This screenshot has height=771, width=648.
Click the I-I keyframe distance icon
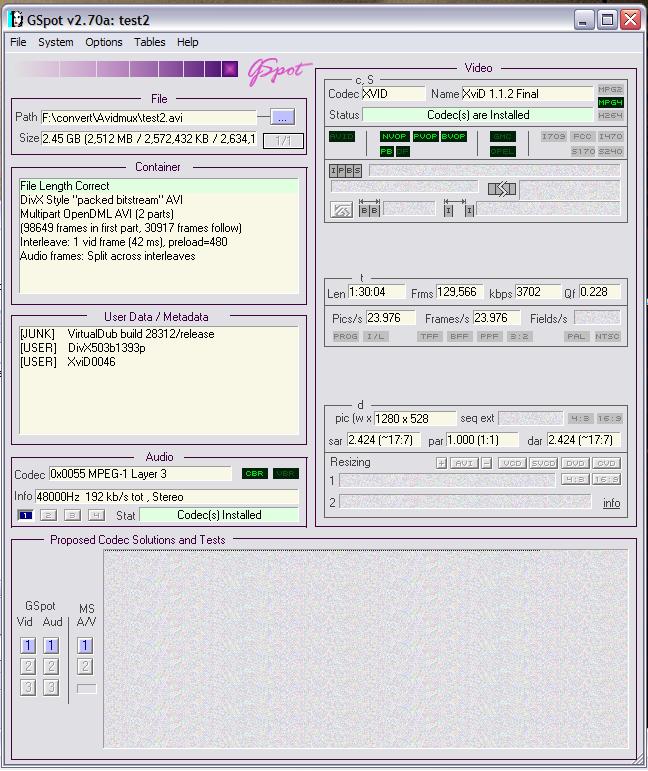[459, 208]
